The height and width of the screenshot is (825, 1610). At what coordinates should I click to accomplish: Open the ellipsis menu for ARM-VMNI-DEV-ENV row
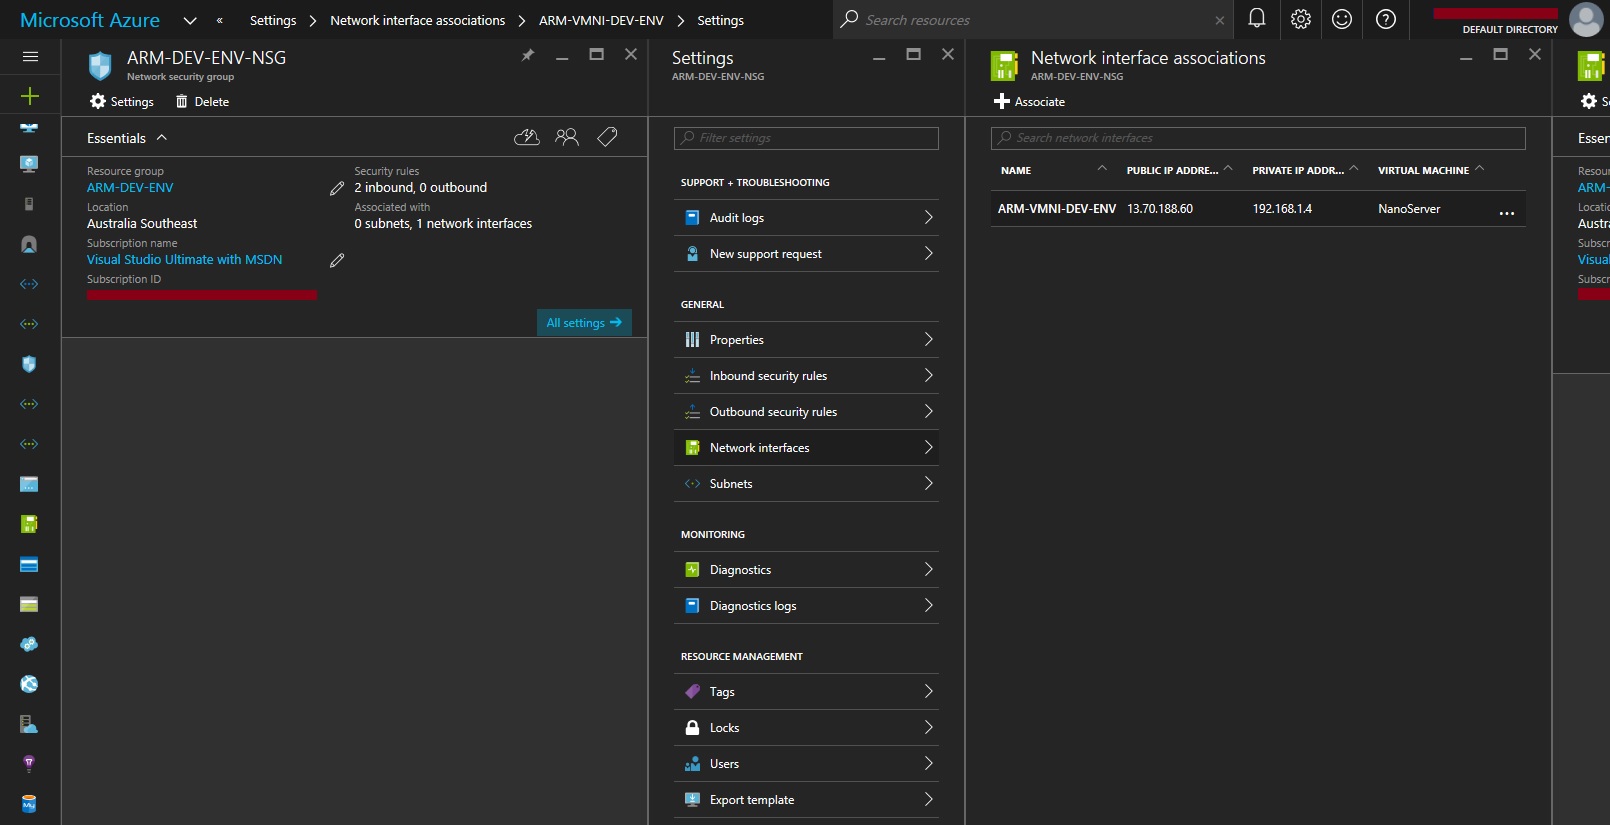[x=1506, y=212]
